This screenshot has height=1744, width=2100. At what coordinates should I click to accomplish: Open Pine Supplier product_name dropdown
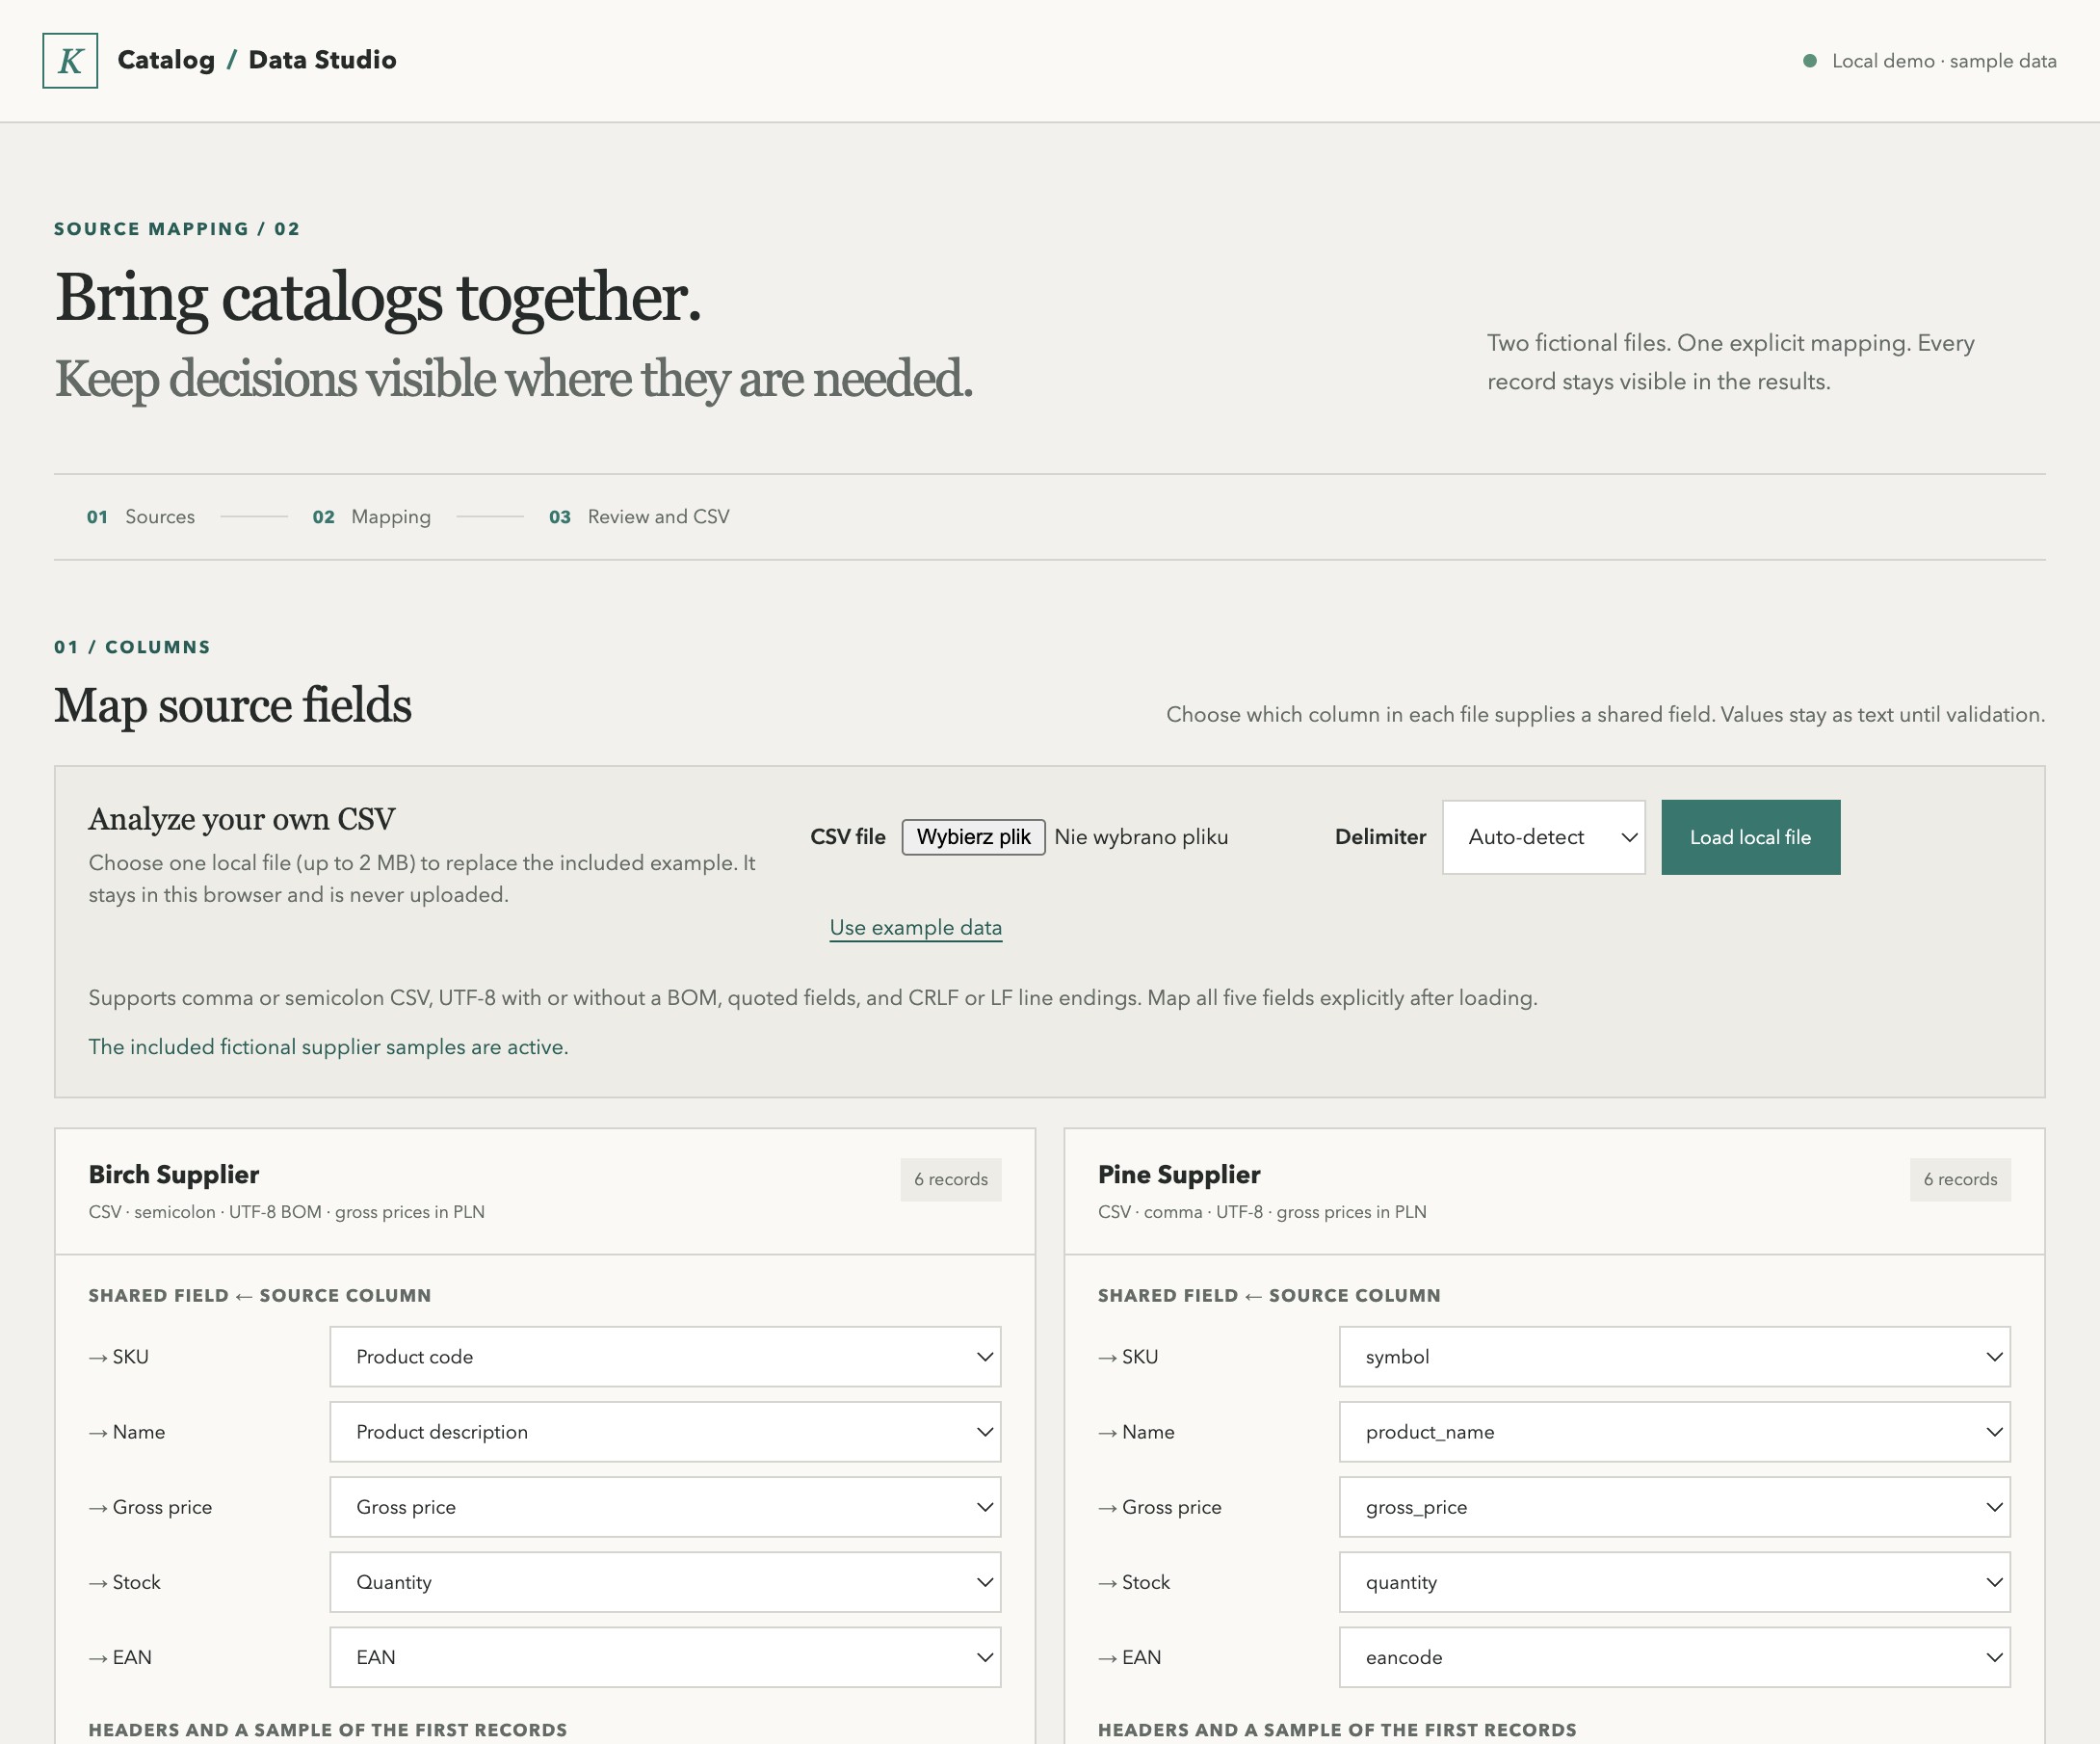tap(1674, 1432)
